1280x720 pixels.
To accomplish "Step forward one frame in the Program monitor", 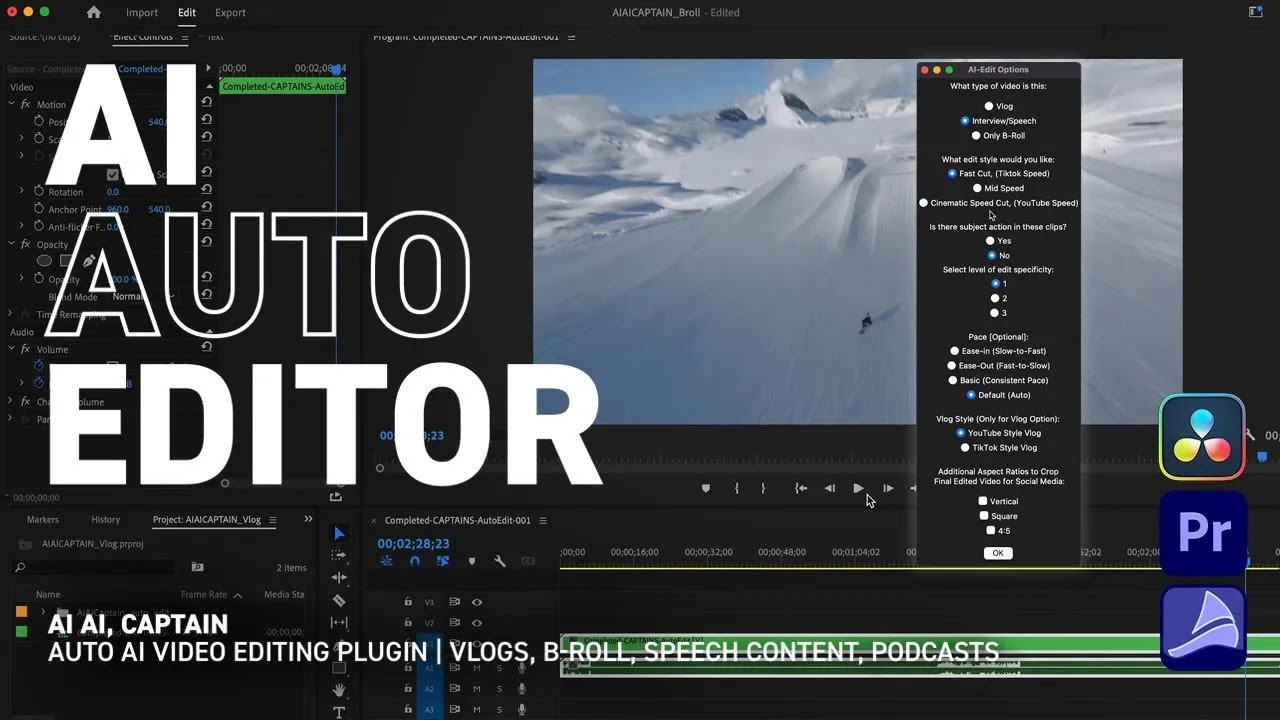I will [x=888, y=488].
